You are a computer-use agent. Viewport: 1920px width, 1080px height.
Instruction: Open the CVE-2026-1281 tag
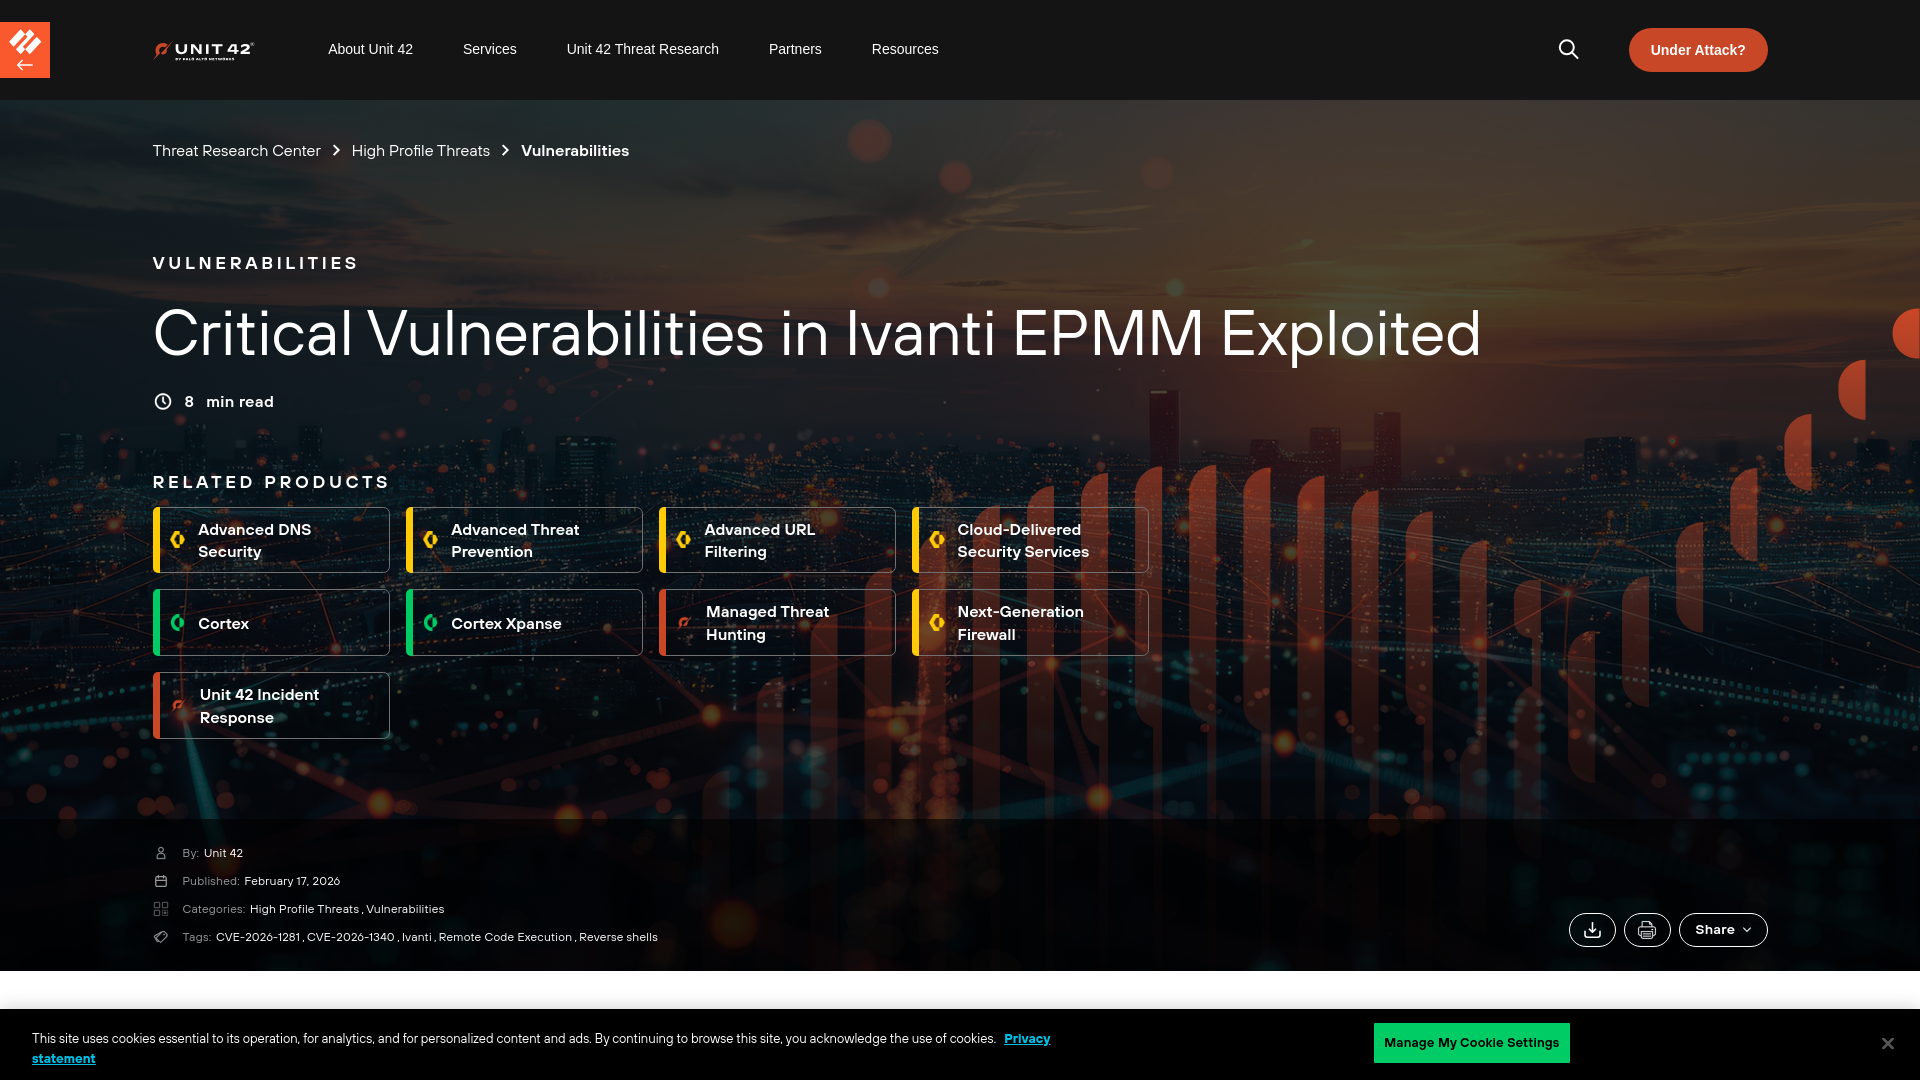click(258, 937)
